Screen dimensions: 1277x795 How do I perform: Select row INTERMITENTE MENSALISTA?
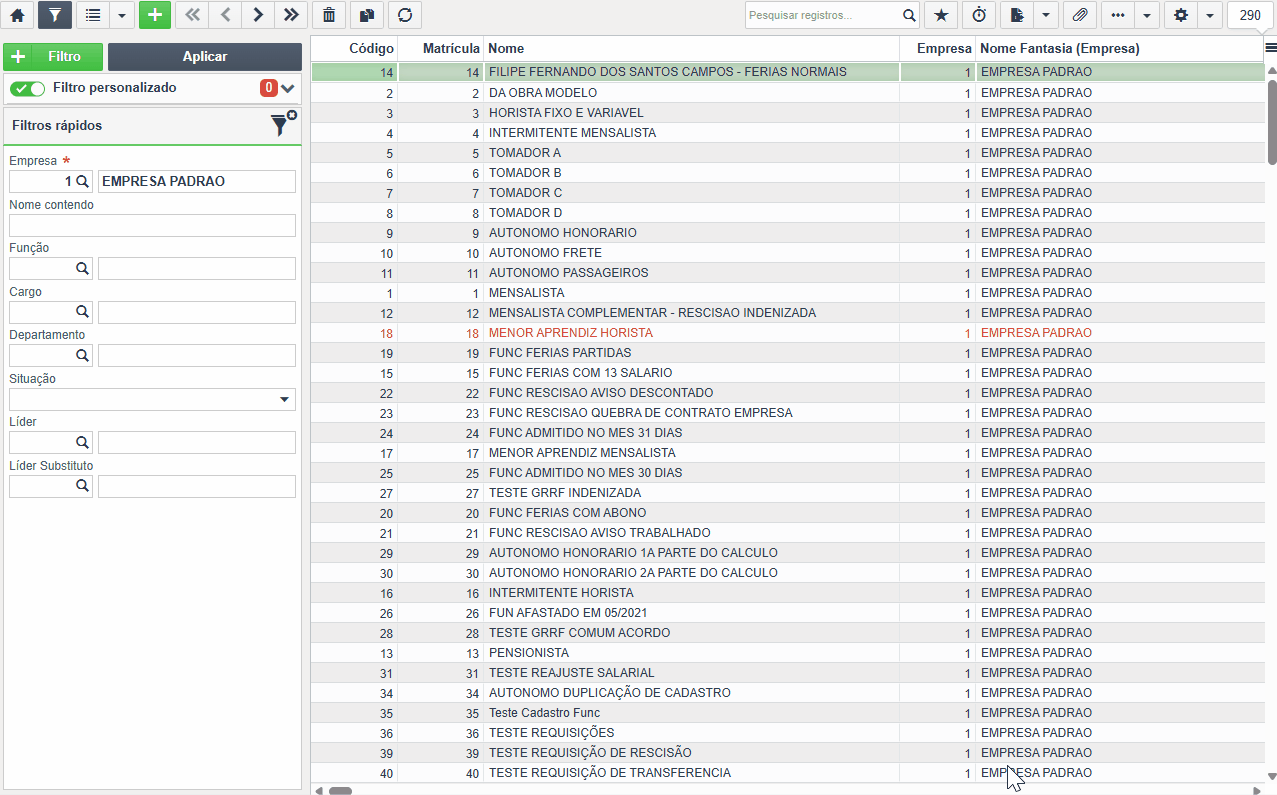tap(787, 133)
